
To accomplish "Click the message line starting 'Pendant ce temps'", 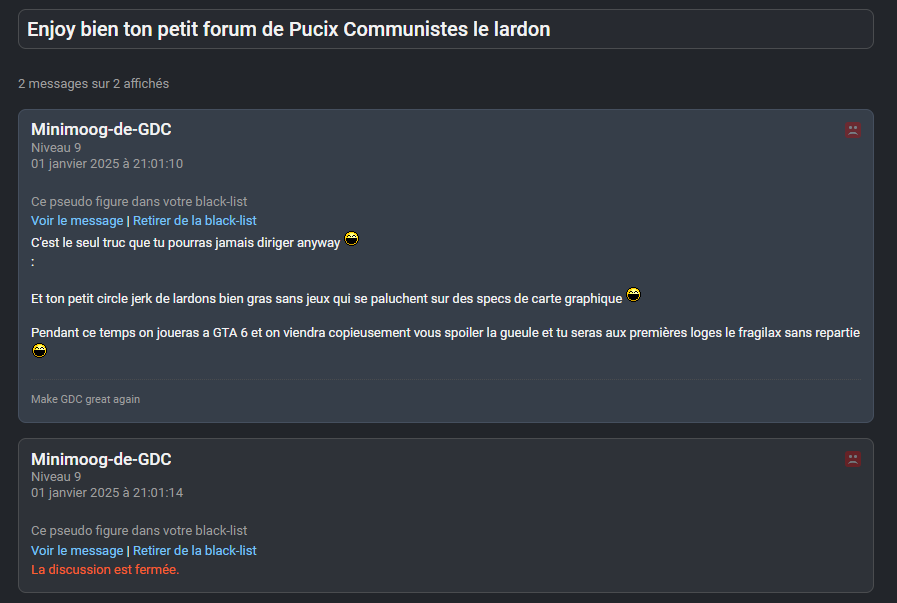I will (x=445, y=332).
